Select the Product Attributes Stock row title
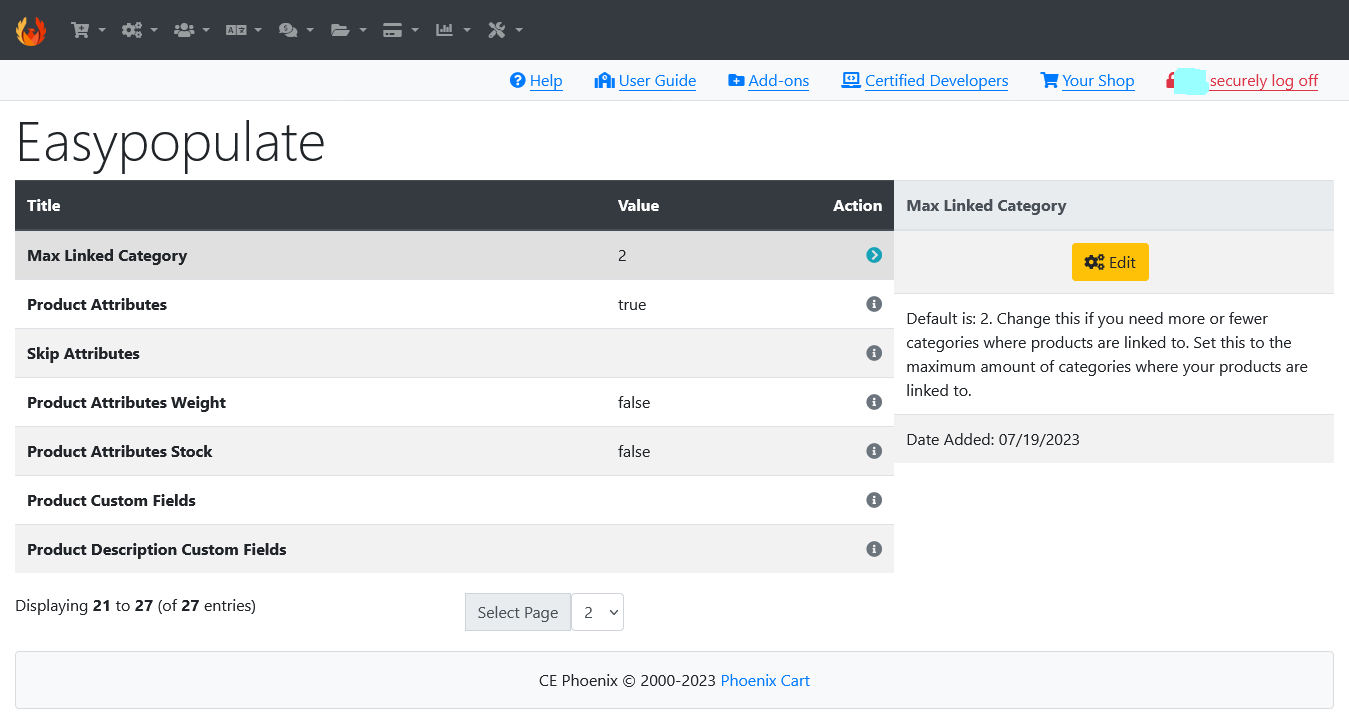1349x725 pixels. click(120, 451)
